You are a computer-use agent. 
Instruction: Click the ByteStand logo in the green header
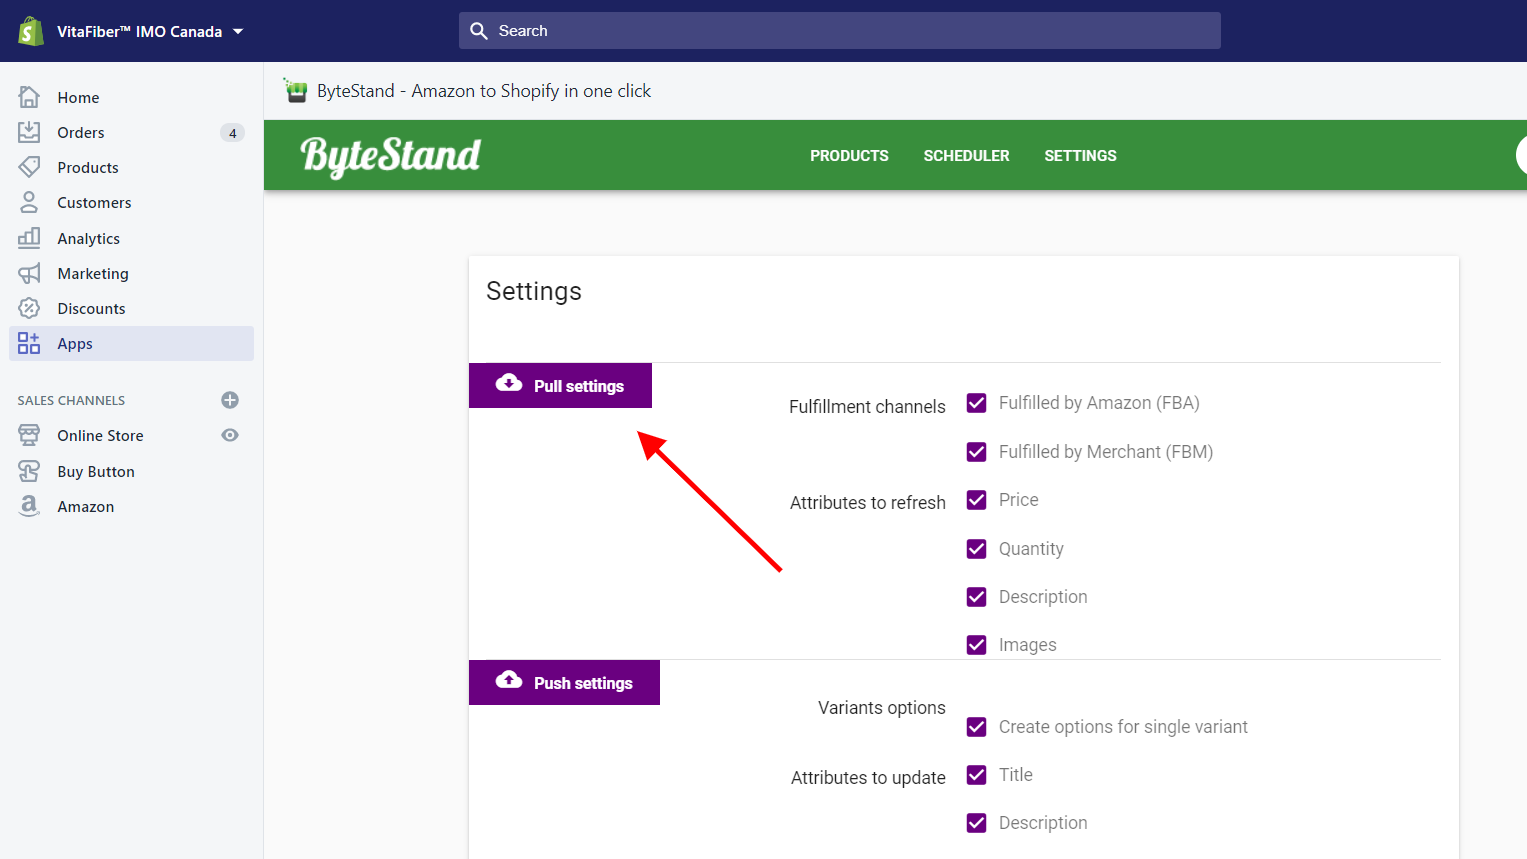tap(391, 156)
